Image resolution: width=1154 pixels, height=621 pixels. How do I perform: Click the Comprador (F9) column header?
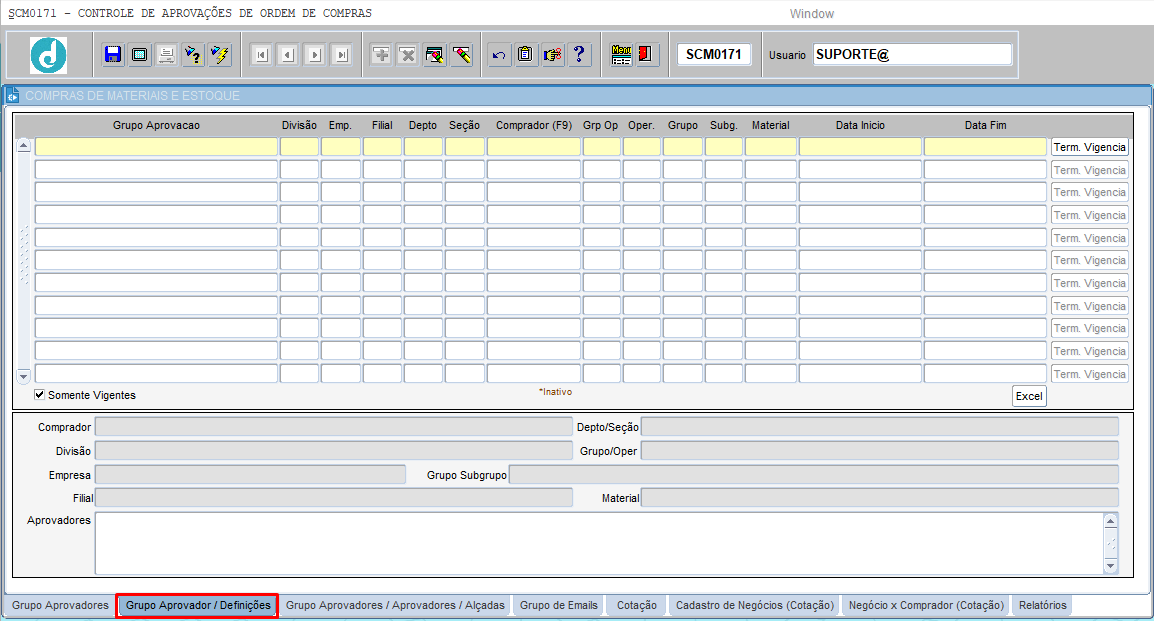coord(534,125)
